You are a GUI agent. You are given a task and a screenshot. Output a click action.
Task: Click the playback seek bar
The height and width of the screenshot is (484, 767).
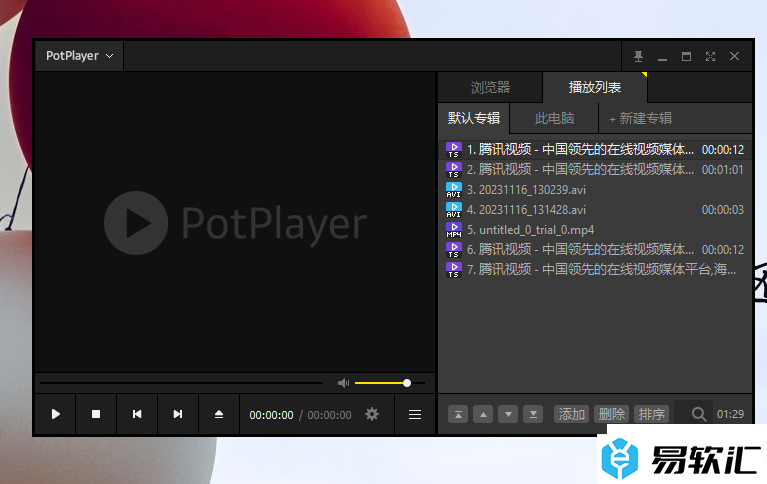click(181, 383)
